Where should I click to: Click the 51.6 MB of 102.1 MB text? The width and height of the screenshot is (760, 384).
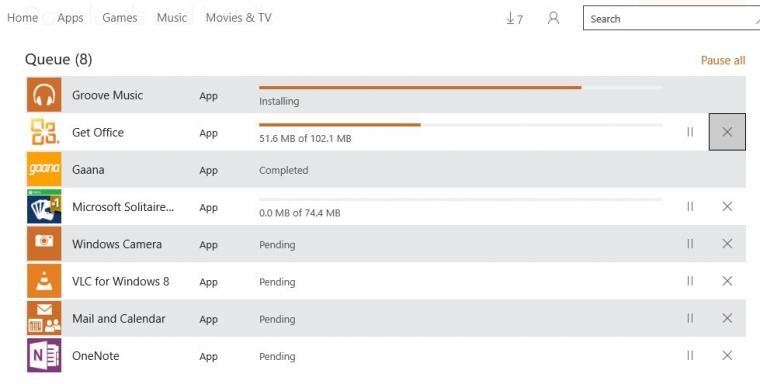pyautogui.click(x=305, y=139)
